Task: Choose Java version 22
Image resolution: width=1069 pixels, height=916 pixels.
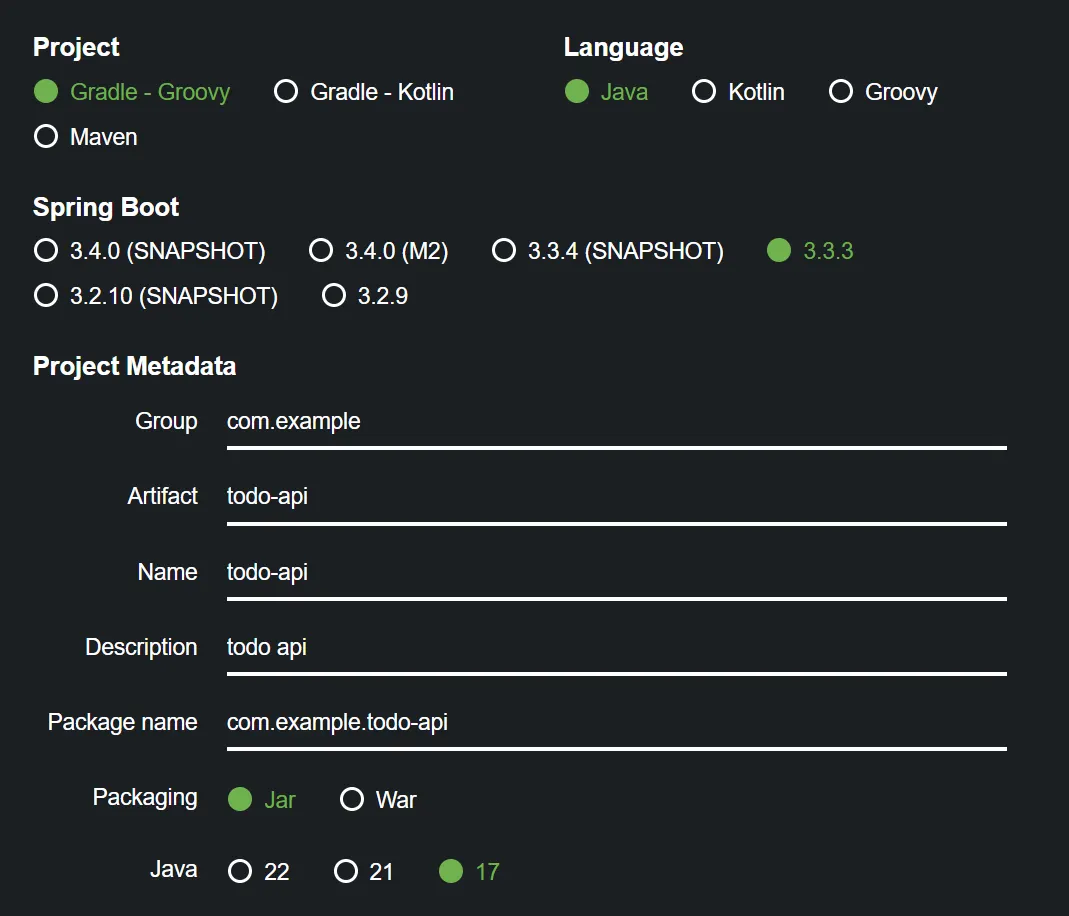Action: tap(240, 872)
